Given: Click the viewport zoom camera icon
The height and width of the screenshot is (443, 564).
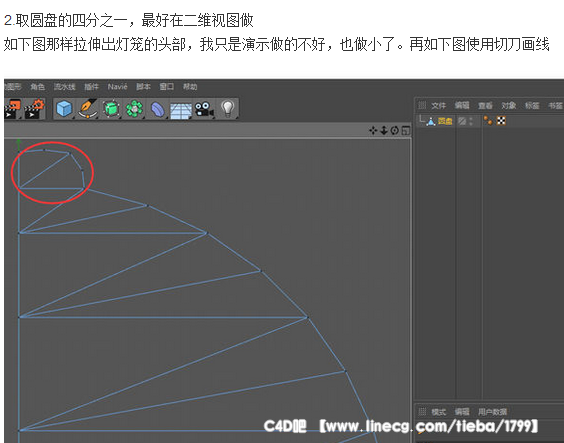Looking at the screenshot, I should tap(384, 131).
